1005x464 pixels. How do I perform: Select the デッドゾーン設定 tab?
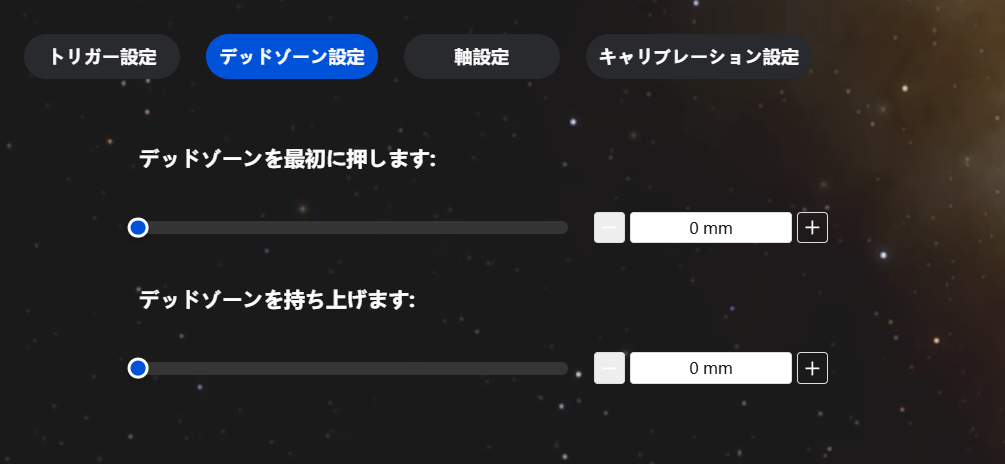(292, 57)
